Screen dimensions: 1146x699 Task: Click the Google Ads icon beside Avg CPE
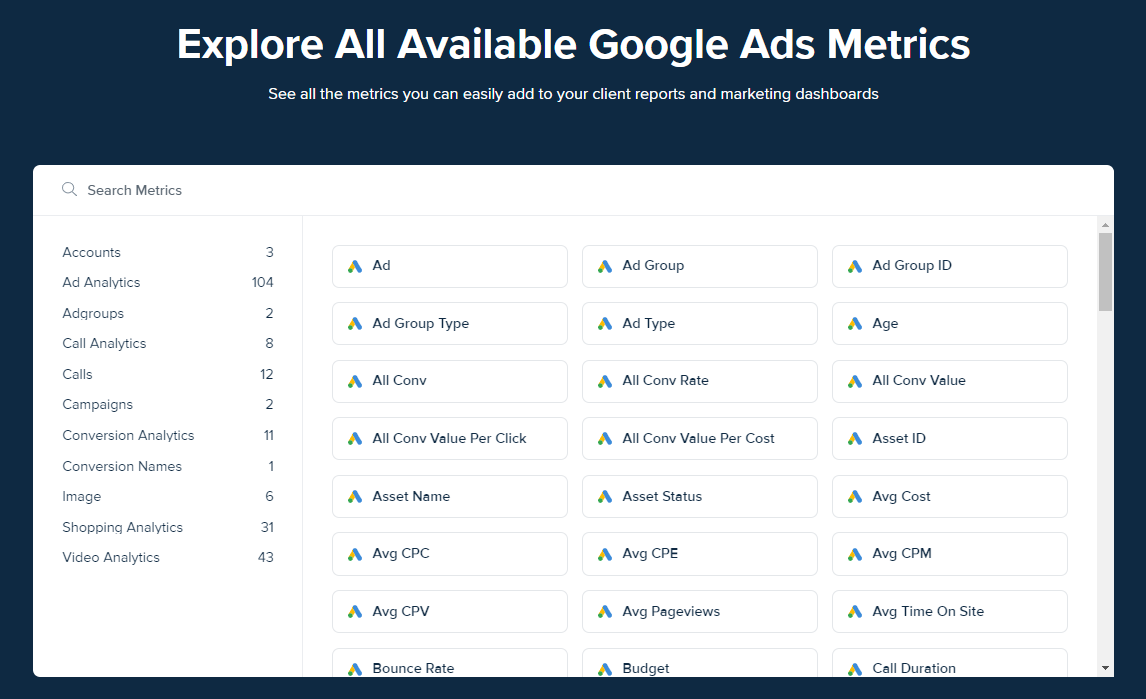coord(605,554)
